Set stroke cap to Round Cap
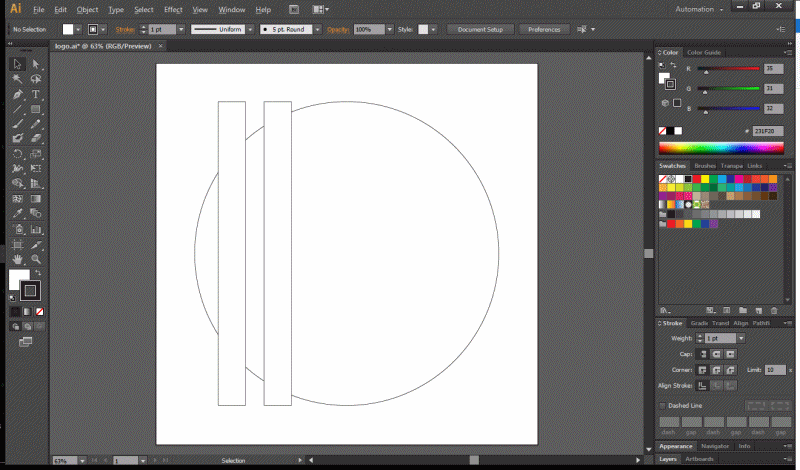The width and height of the screenshot is (800, 470). pos(717,354)
